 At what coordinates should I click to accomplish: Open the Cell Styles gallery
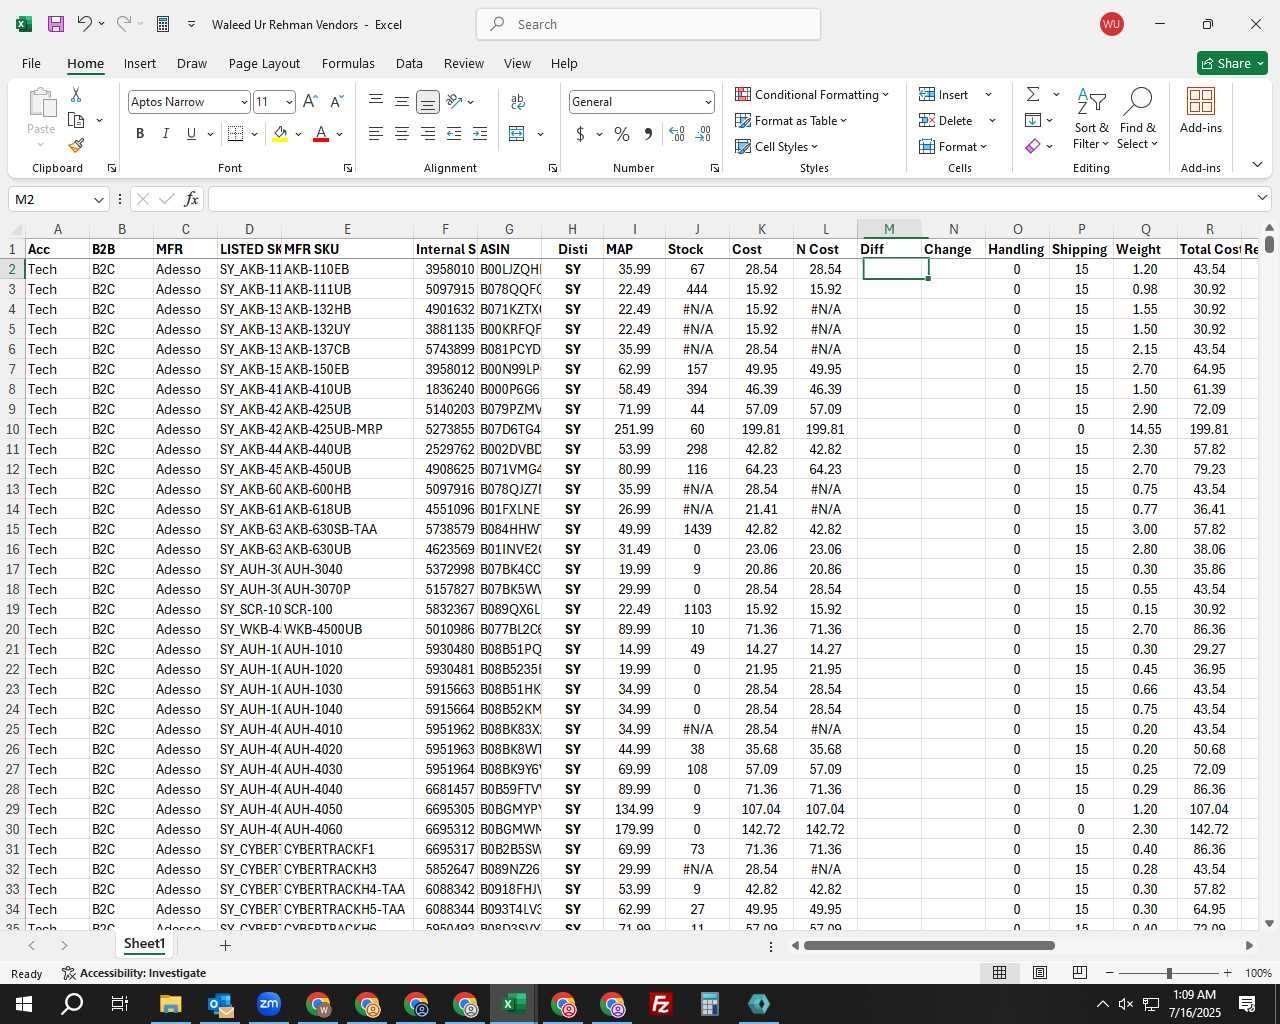(777, 146)
